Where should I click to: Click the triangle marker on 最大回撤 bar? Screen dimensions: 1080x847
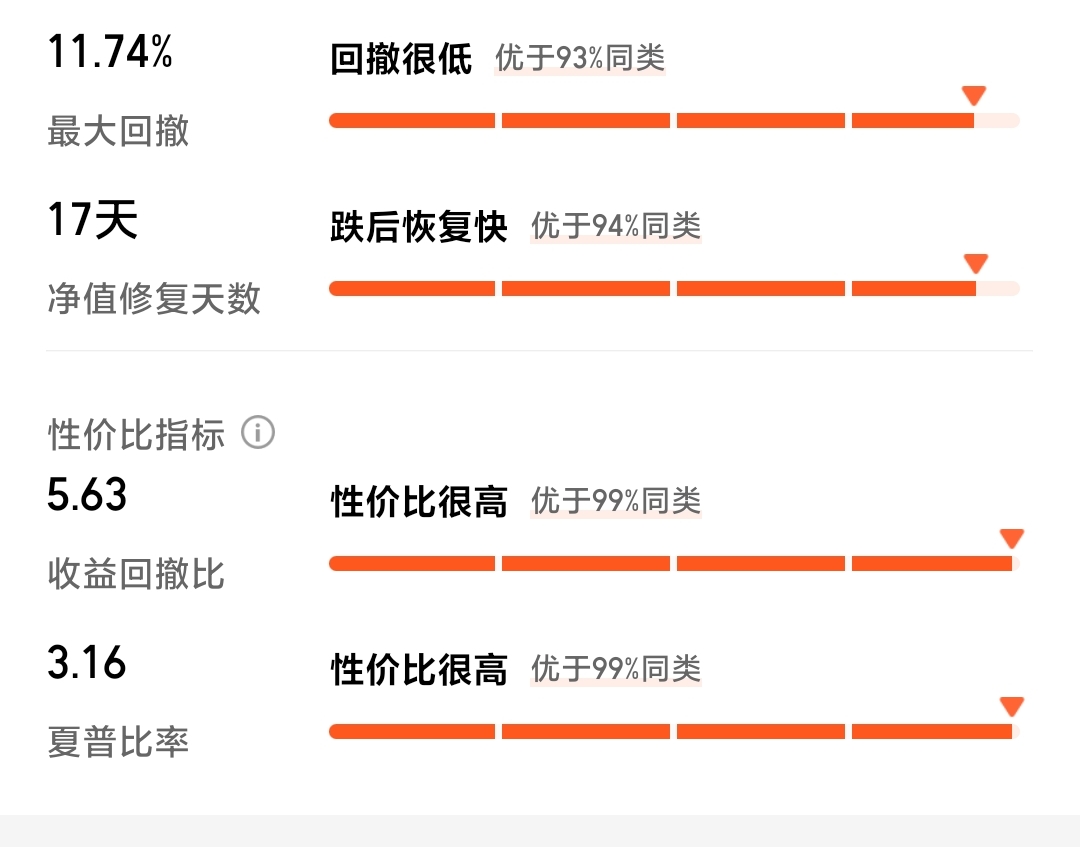coord(974,96)
